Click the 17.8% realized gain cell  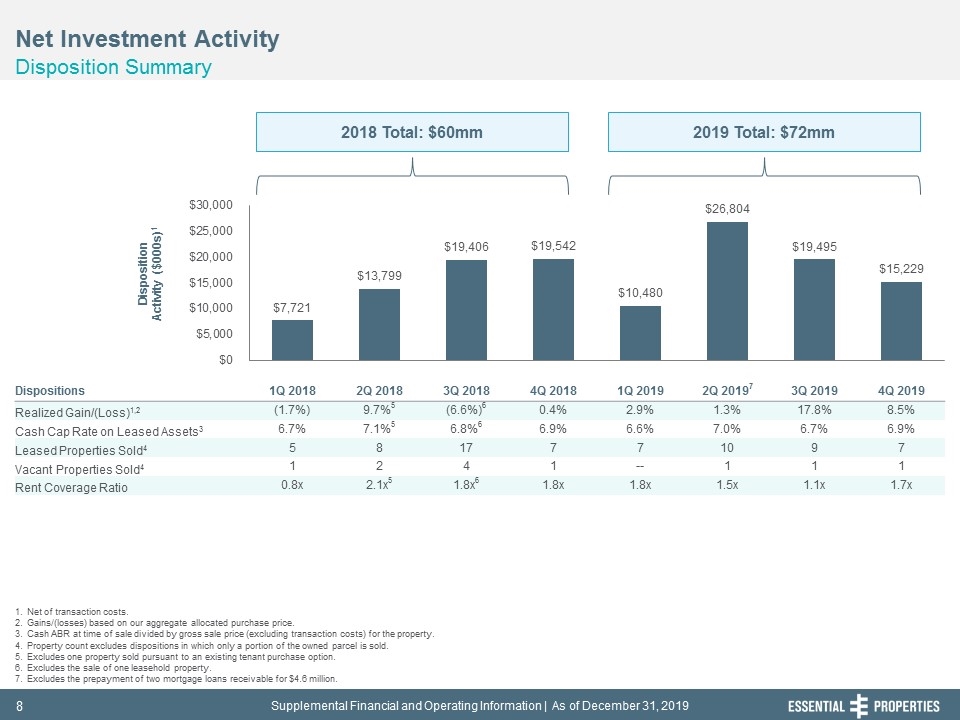click(814, 410)
